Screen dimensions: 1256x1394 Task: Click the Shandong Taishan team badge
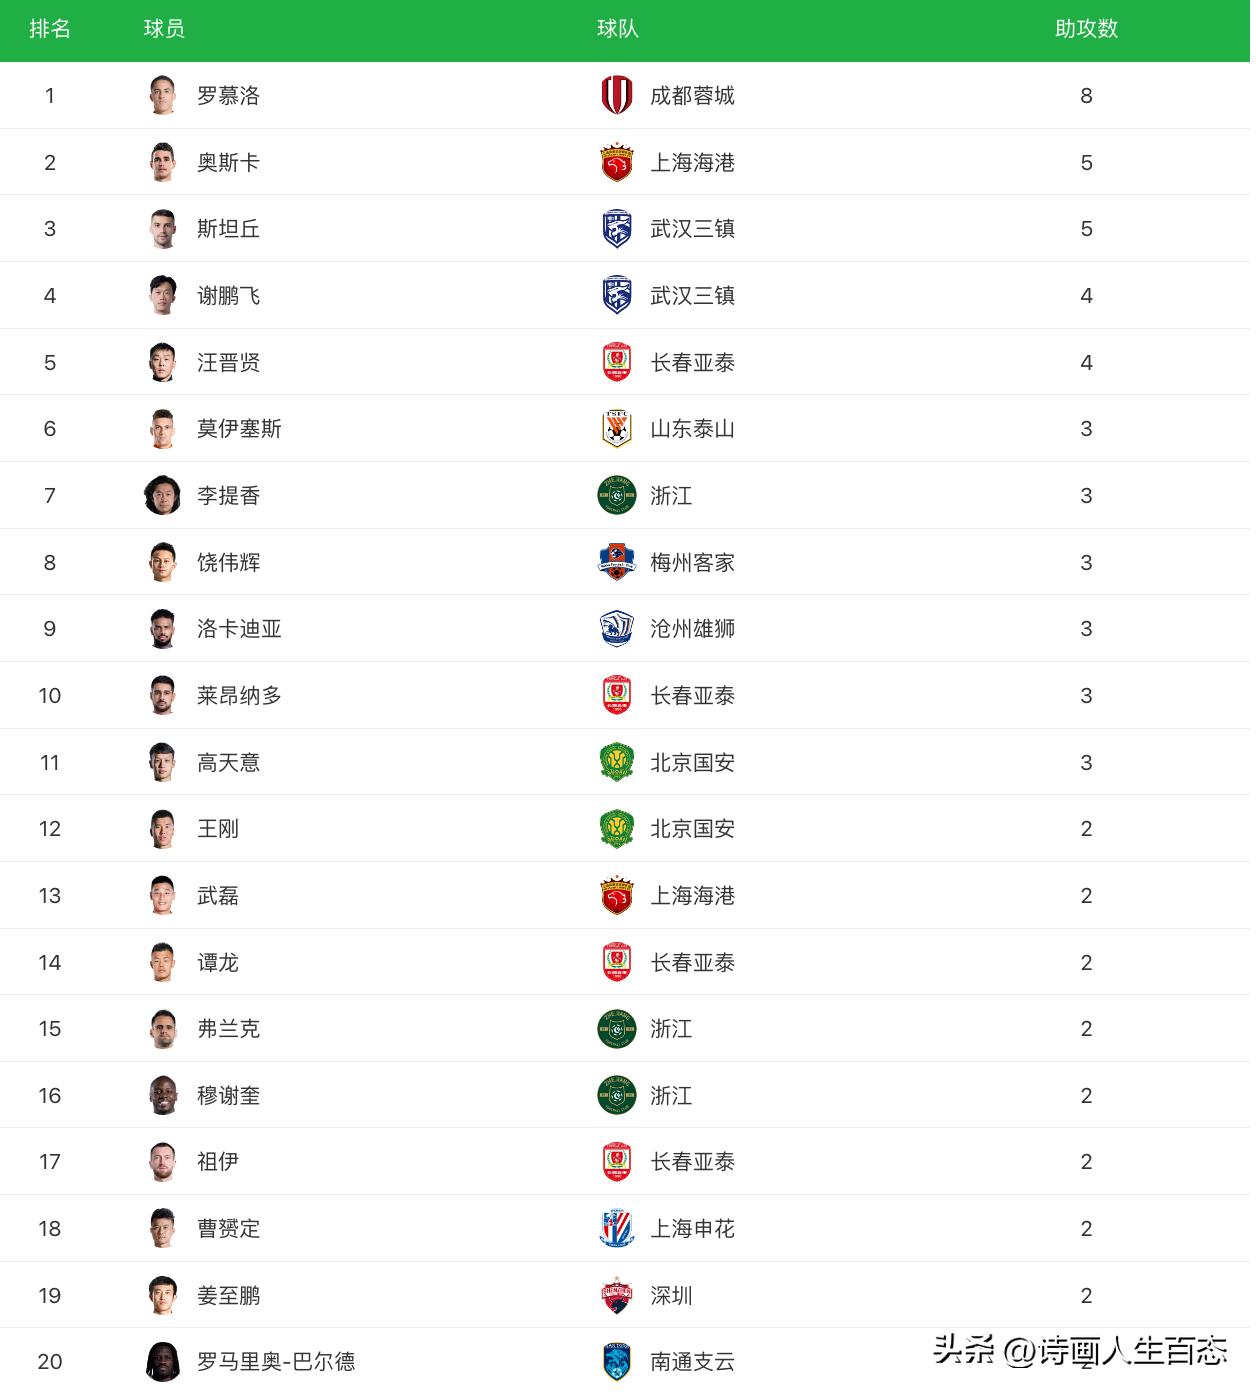coord(617,429)
